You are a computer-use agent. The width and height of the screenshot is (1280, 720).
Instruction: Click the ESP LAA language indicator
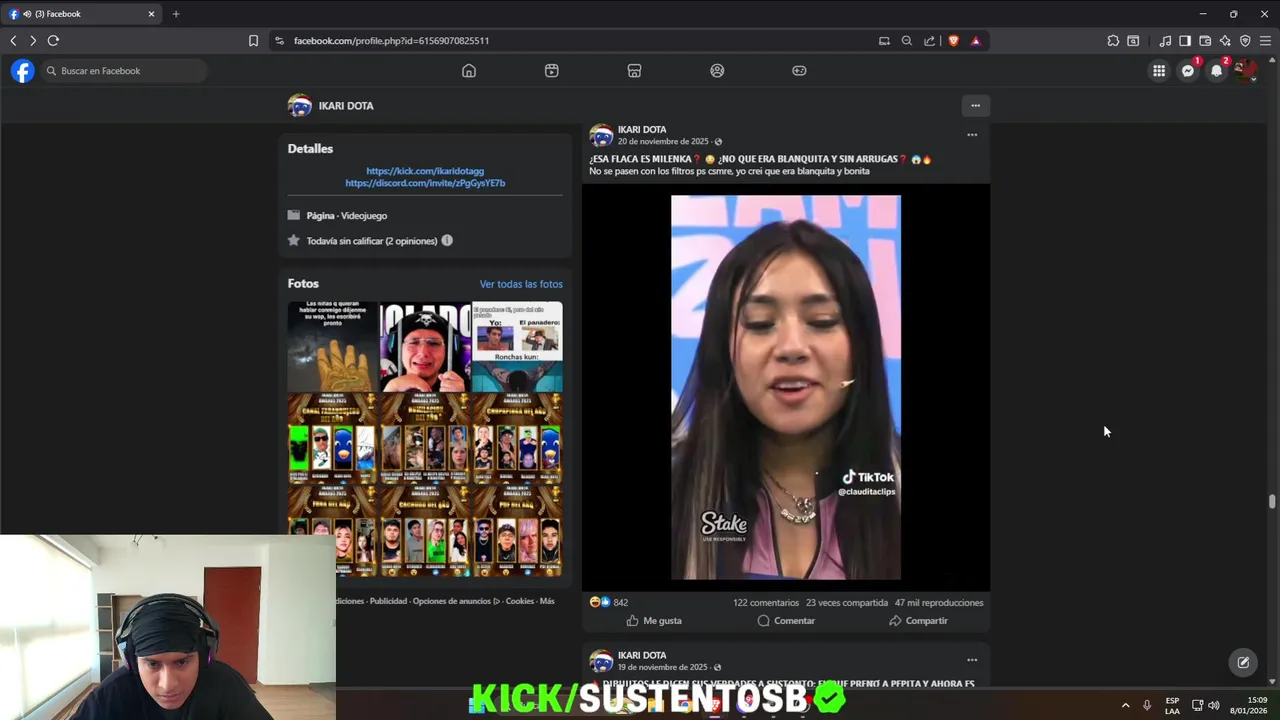pos(1172,705)
